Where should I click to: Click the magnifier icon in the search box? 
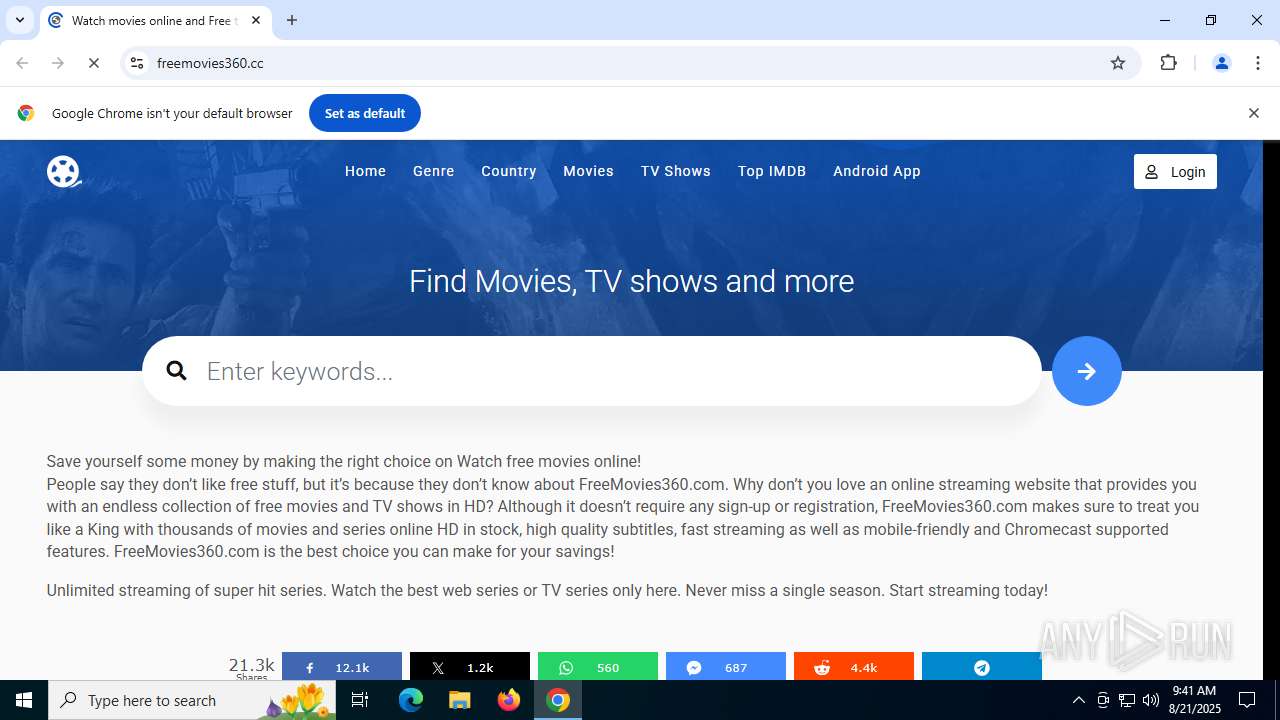click(x=177, y=371)
